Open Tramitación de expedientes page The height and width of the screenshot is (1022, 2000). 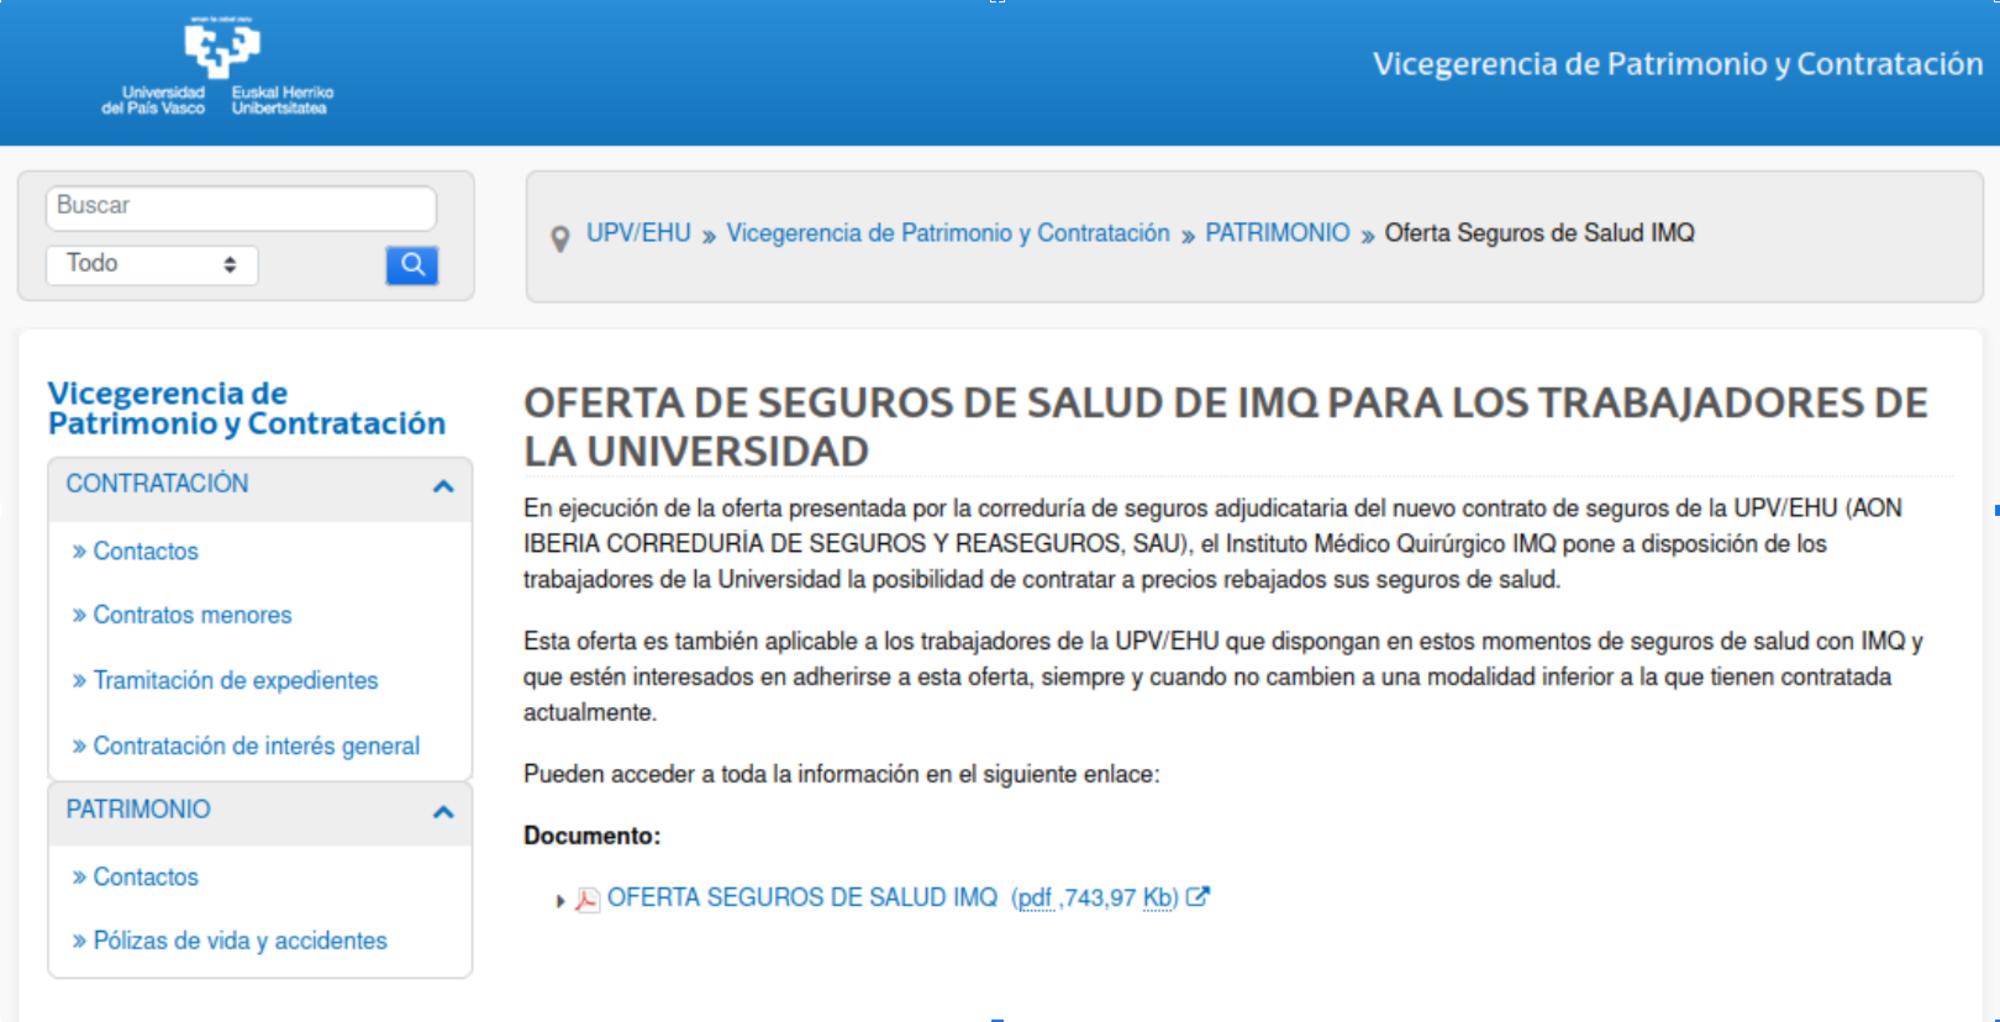point(234,680)
